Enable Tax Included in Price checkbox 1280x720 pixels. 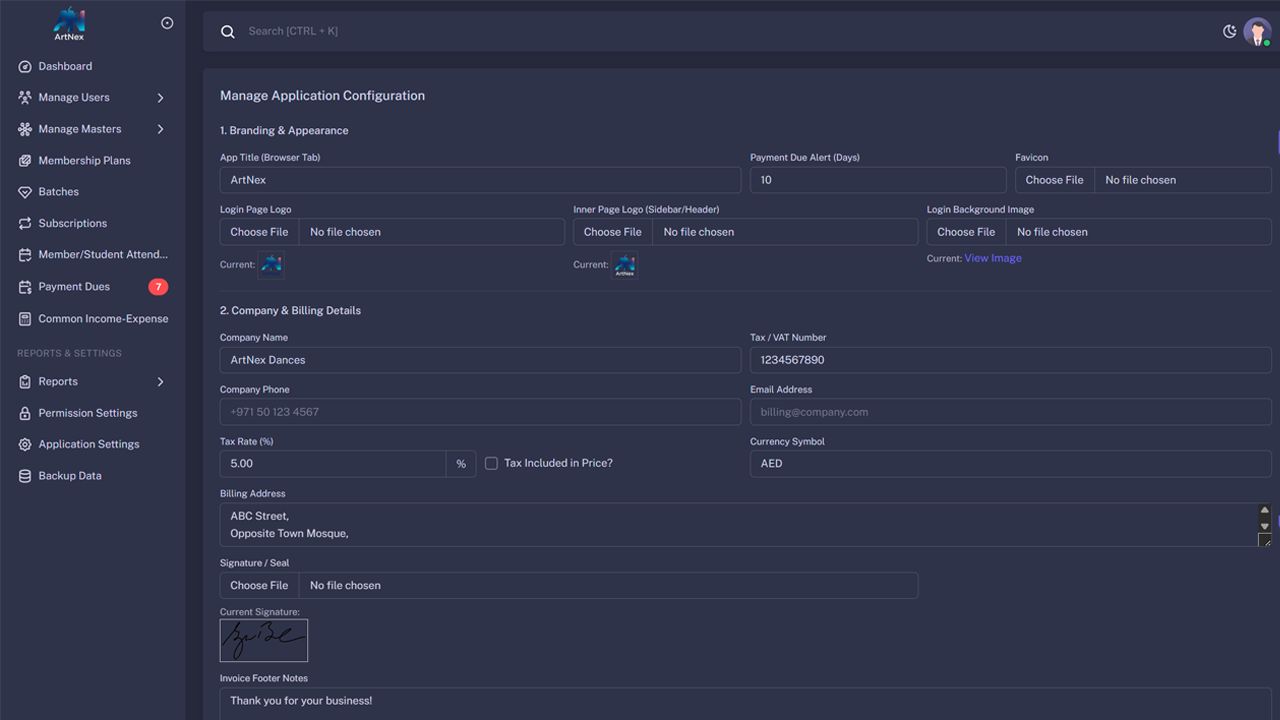coord(491,463)
